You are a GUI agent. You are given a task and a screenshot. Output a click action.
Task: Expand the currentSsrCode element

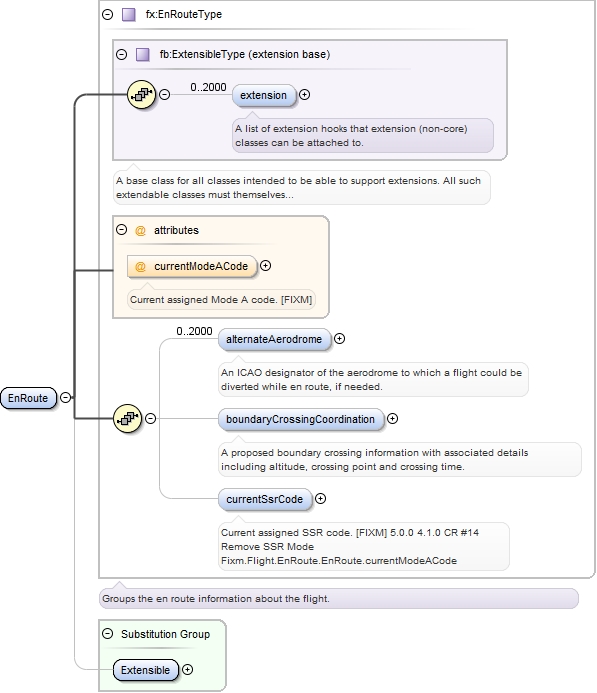coord(320,499)
